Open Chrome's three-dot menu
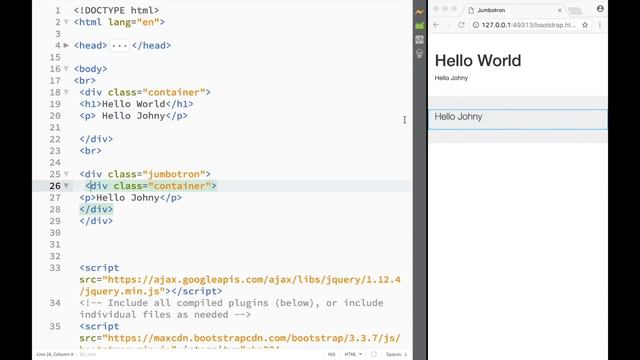Viewport: 640px width, 360px height. [600, 25]
